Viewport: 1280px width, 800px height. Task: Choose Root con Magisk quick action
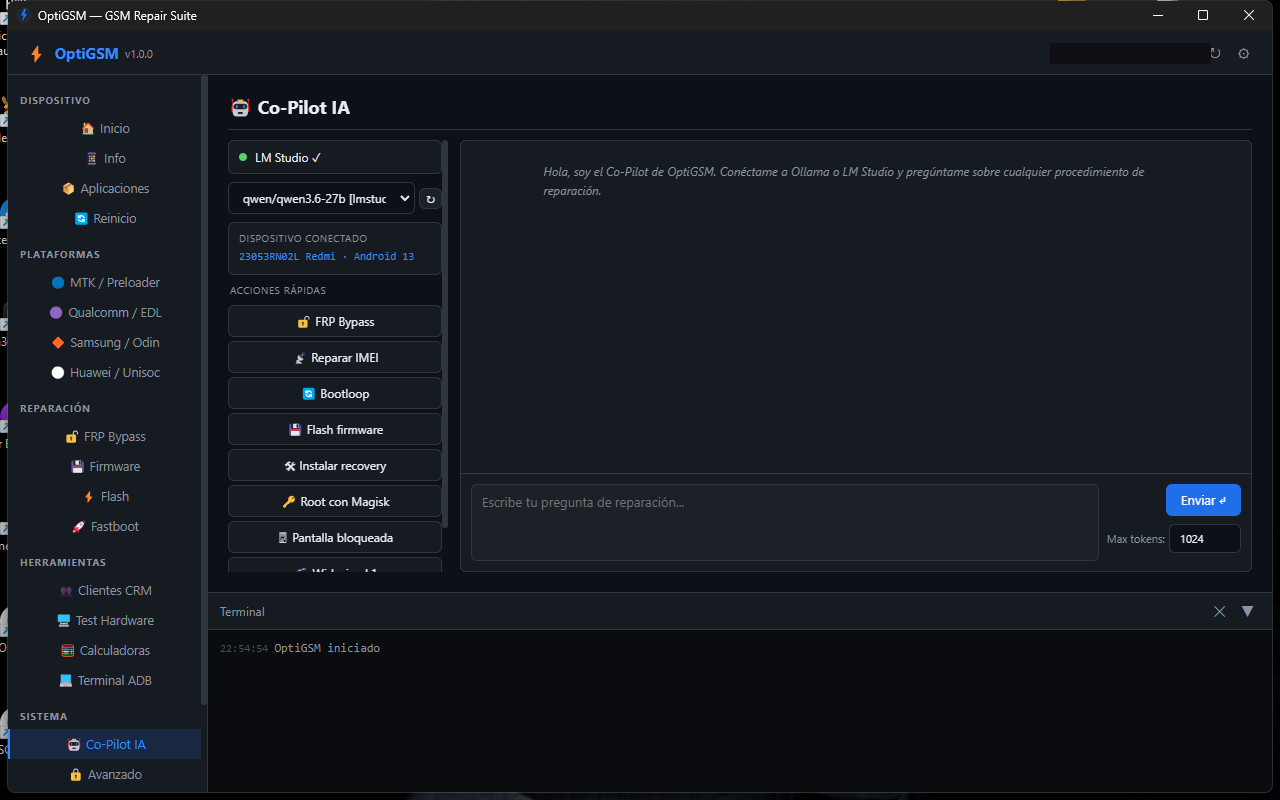[x=334, y=502]
